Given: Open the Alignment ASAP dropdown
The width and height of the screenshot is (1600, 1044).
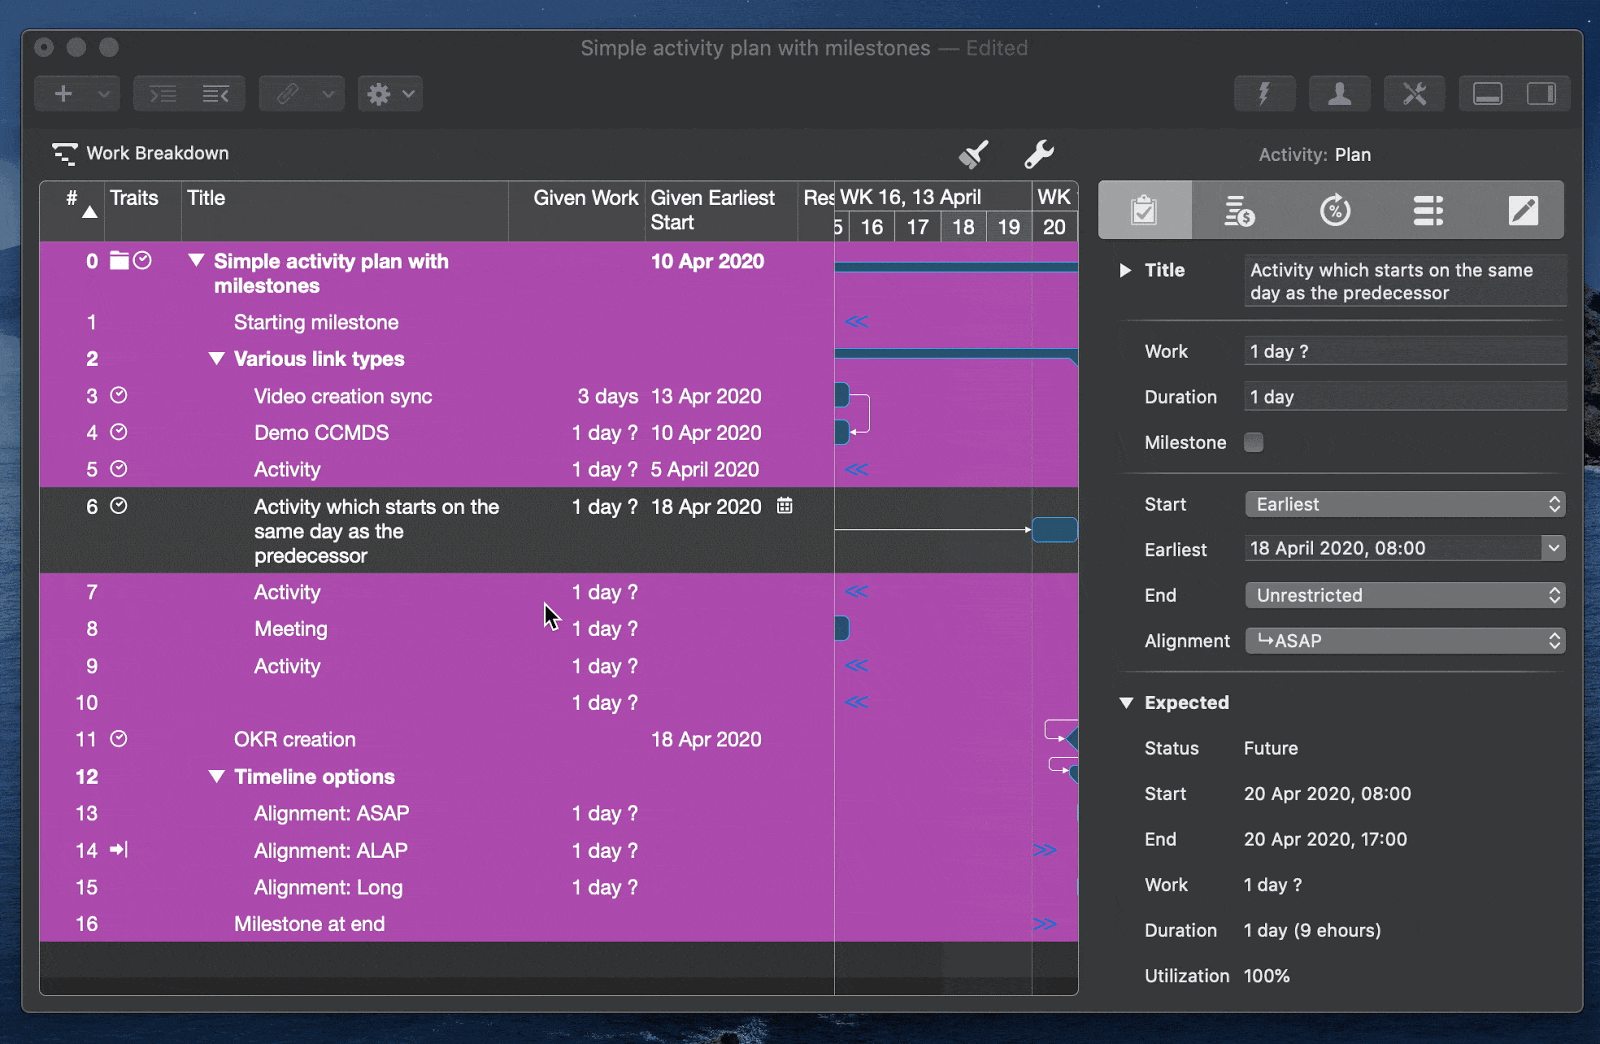Looking at the screenshot, I should 1405,641.
